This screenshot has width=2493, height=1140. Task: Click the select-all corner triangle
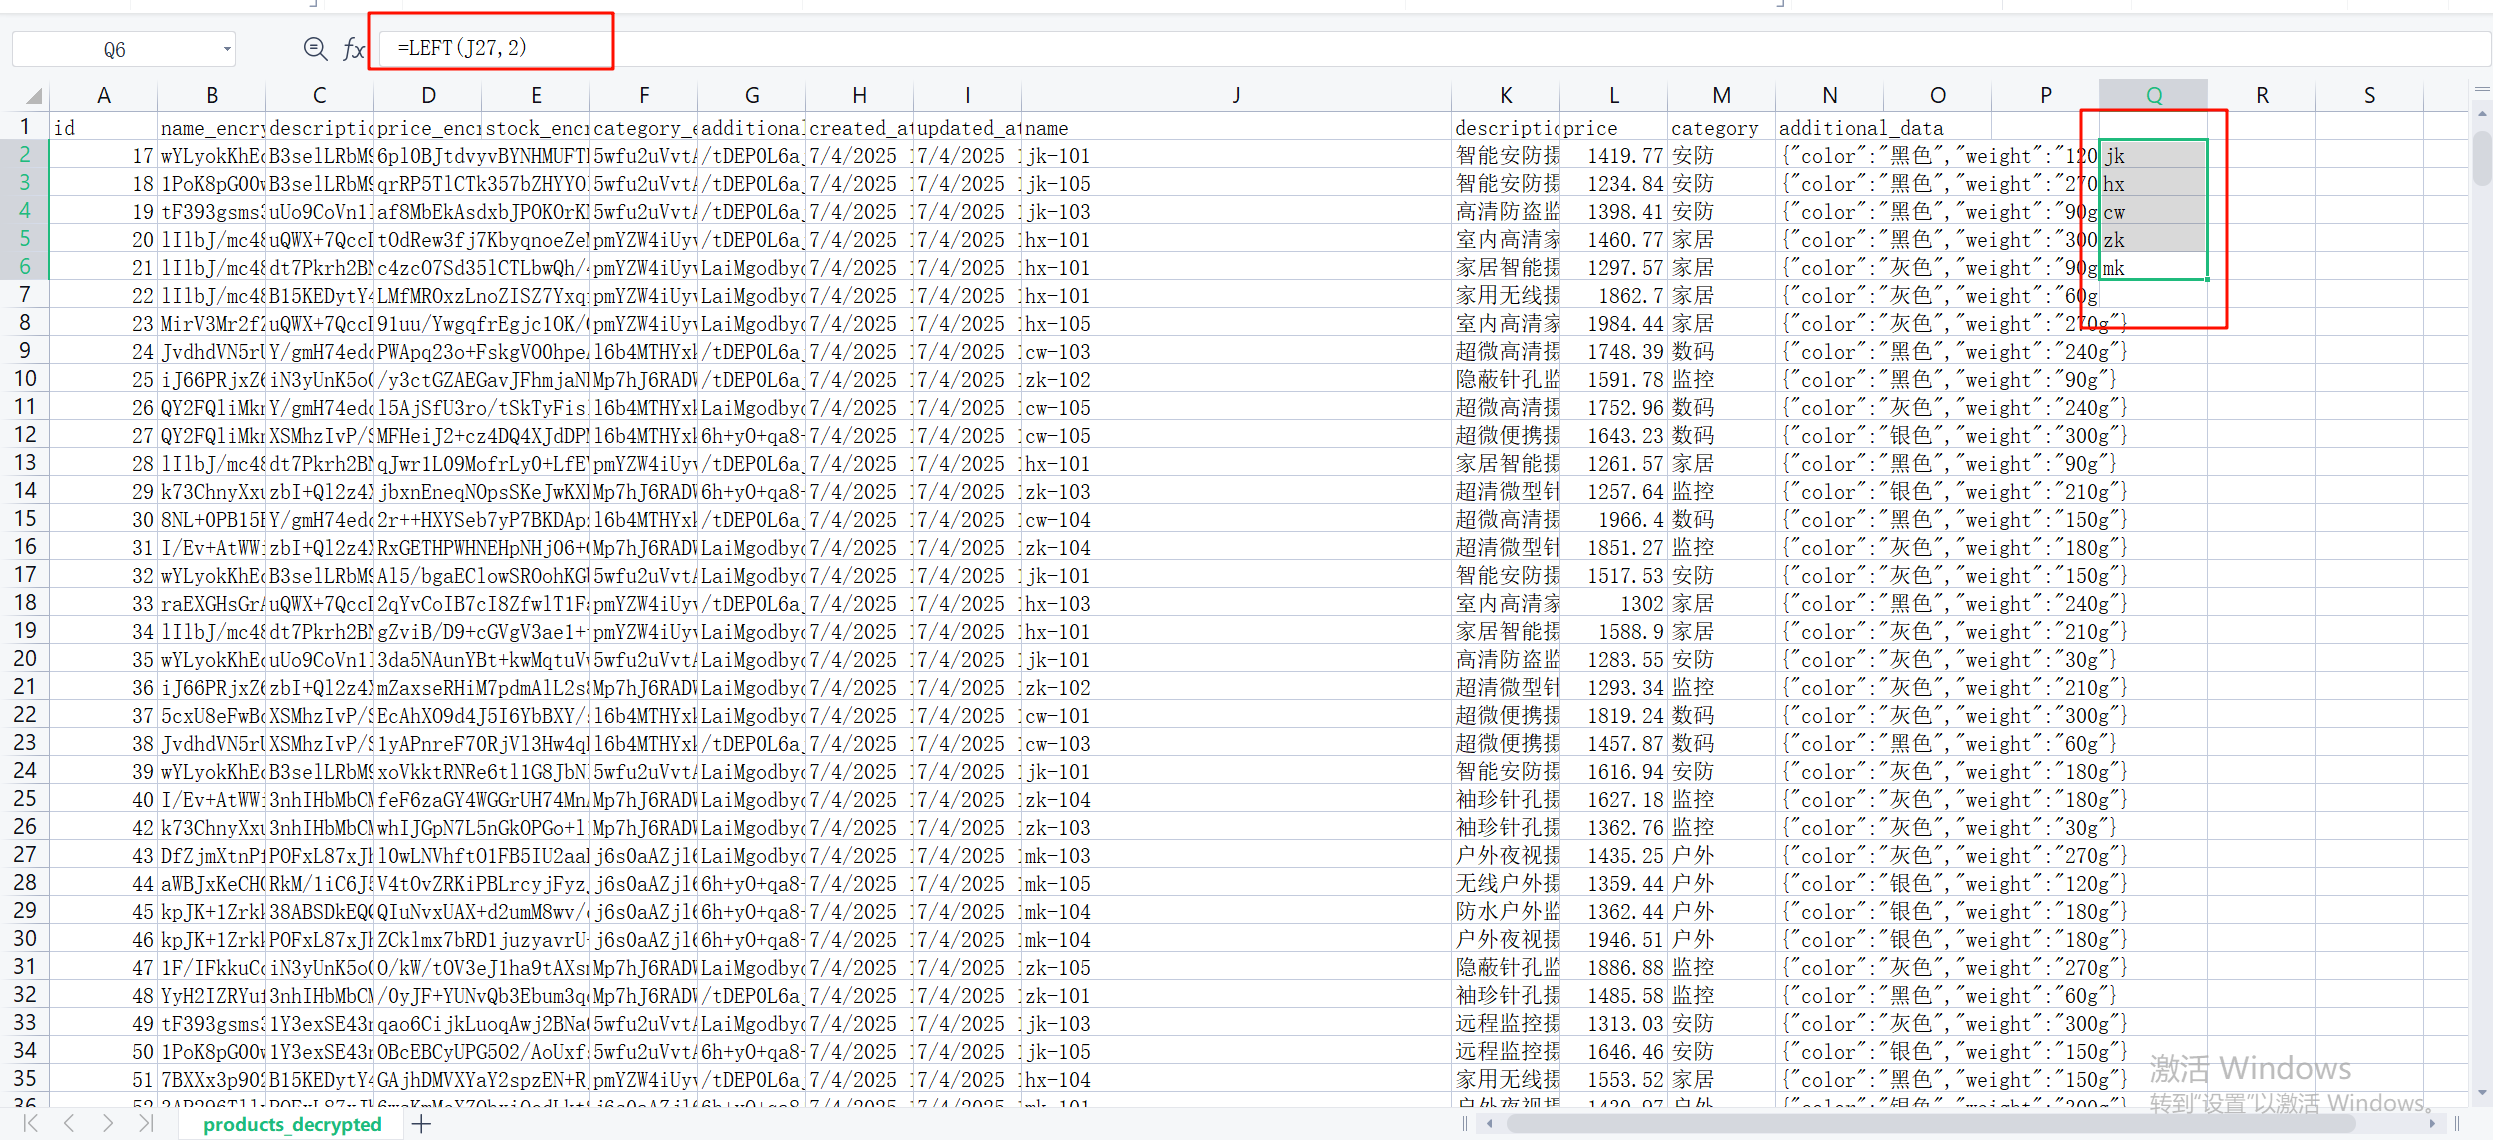pos(34,96)
